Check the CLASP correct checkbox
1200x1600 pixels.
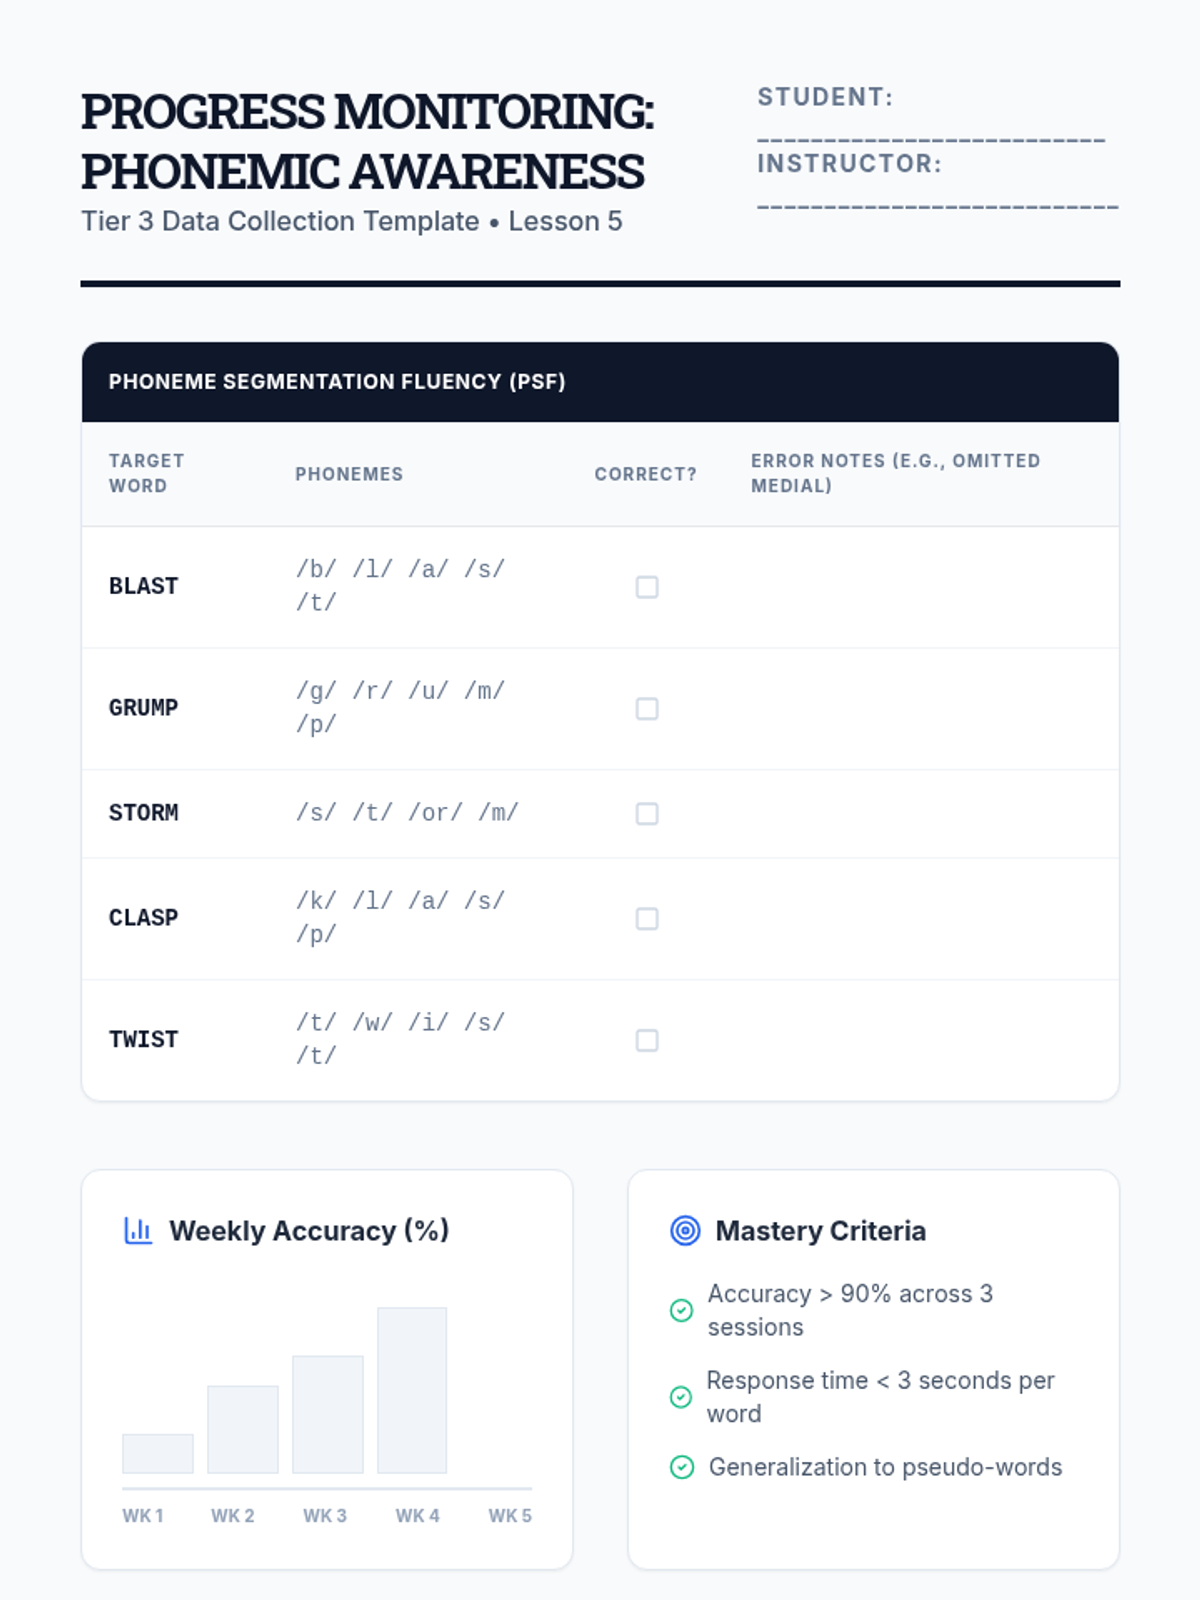[647, 919]
